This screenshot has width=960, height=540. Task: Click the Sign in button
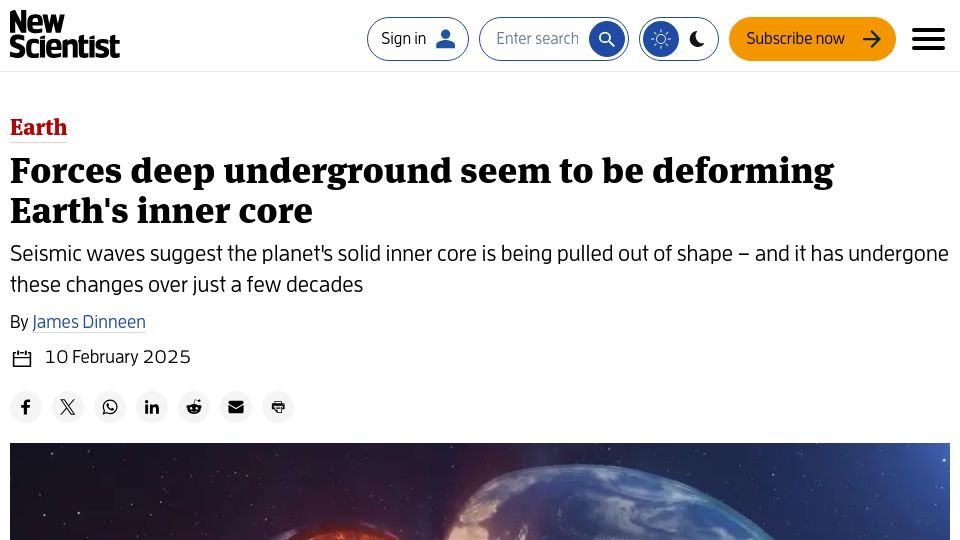[x=418, y=39]
